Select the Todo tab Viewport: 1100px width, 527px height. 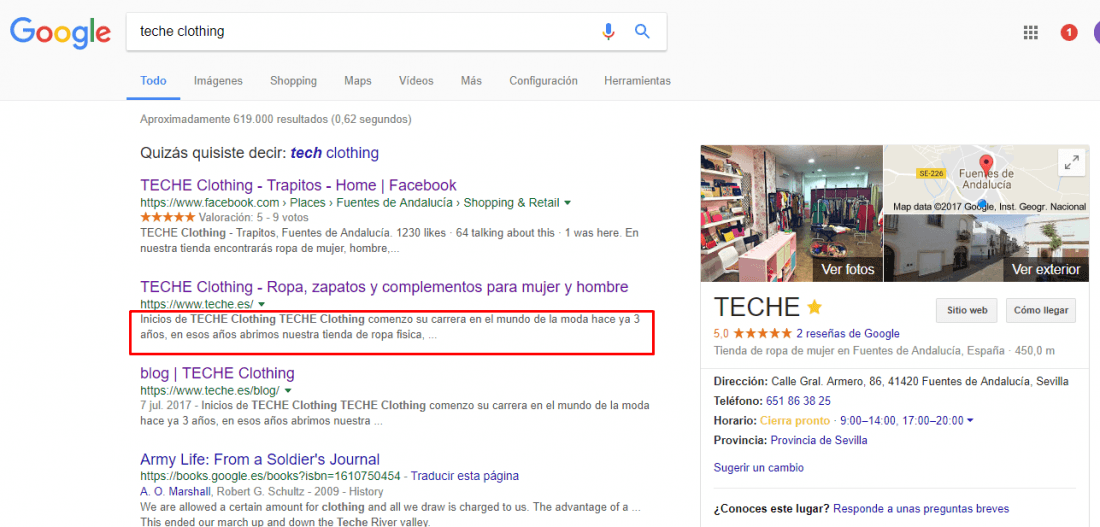pos(153,81)
